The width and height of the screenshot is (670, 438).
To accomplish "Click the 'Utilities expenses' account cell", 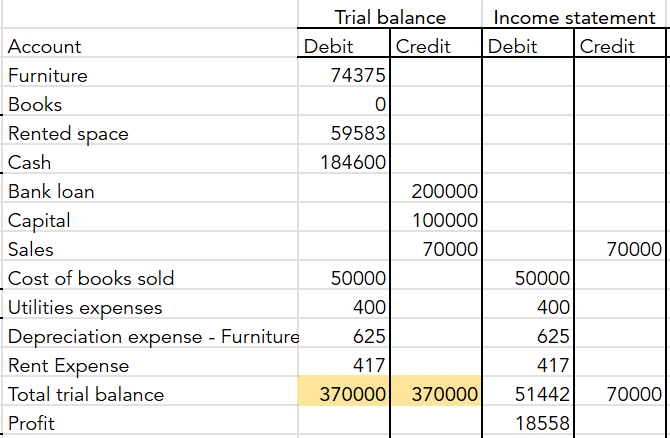I will (x=150, y=305).
